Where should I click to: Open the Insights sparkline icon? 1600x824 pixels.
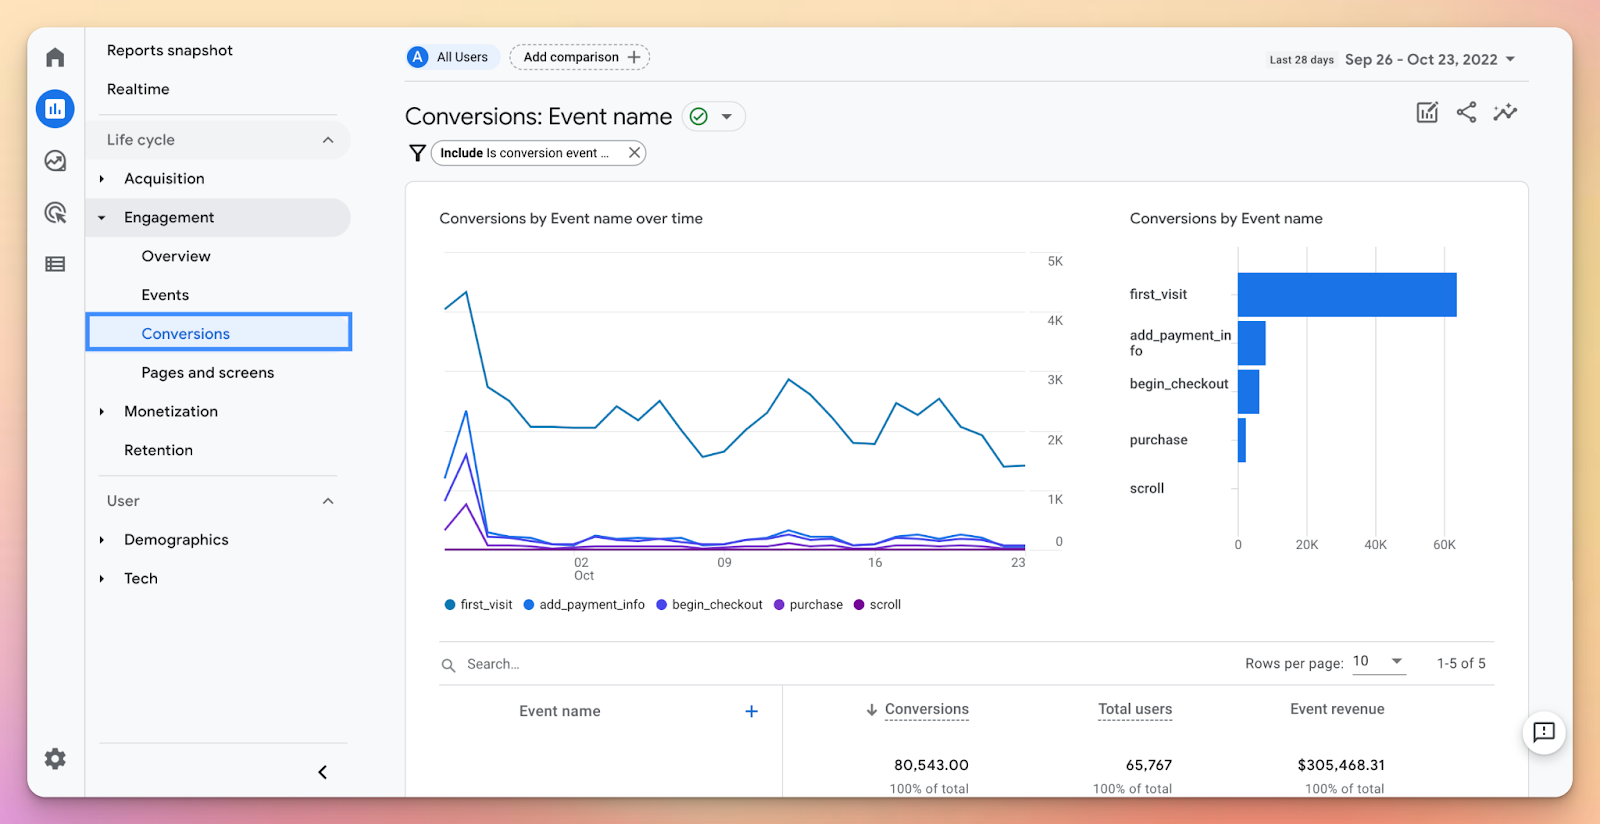1505,113
